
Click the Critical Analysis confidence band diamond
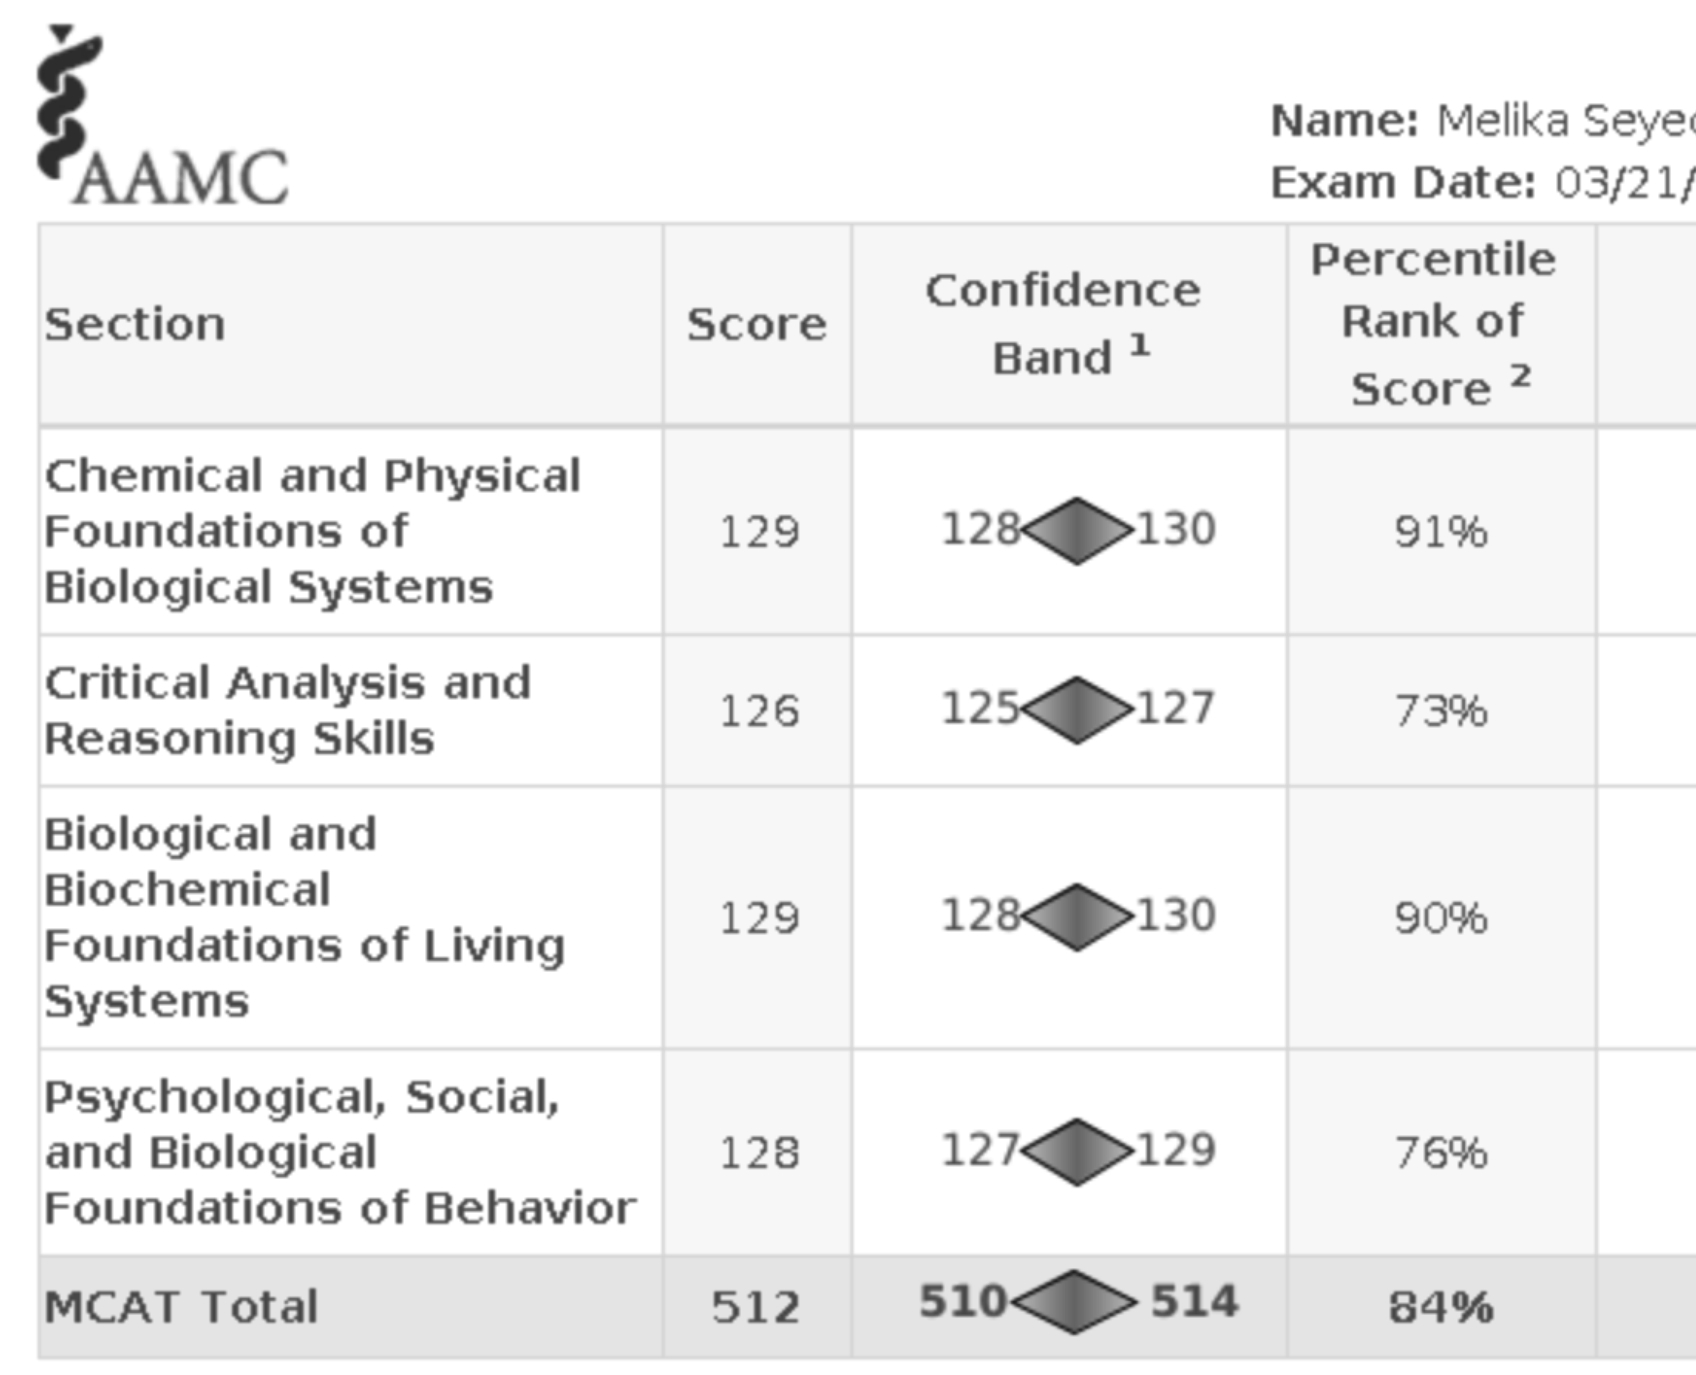1077,710
